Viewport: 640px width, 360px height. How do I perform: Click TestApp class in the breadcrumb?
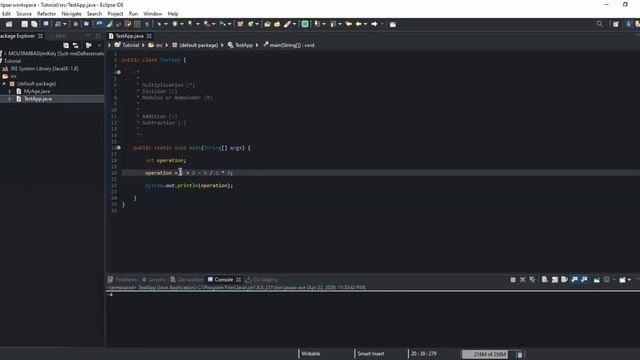(x=240, y=45)
